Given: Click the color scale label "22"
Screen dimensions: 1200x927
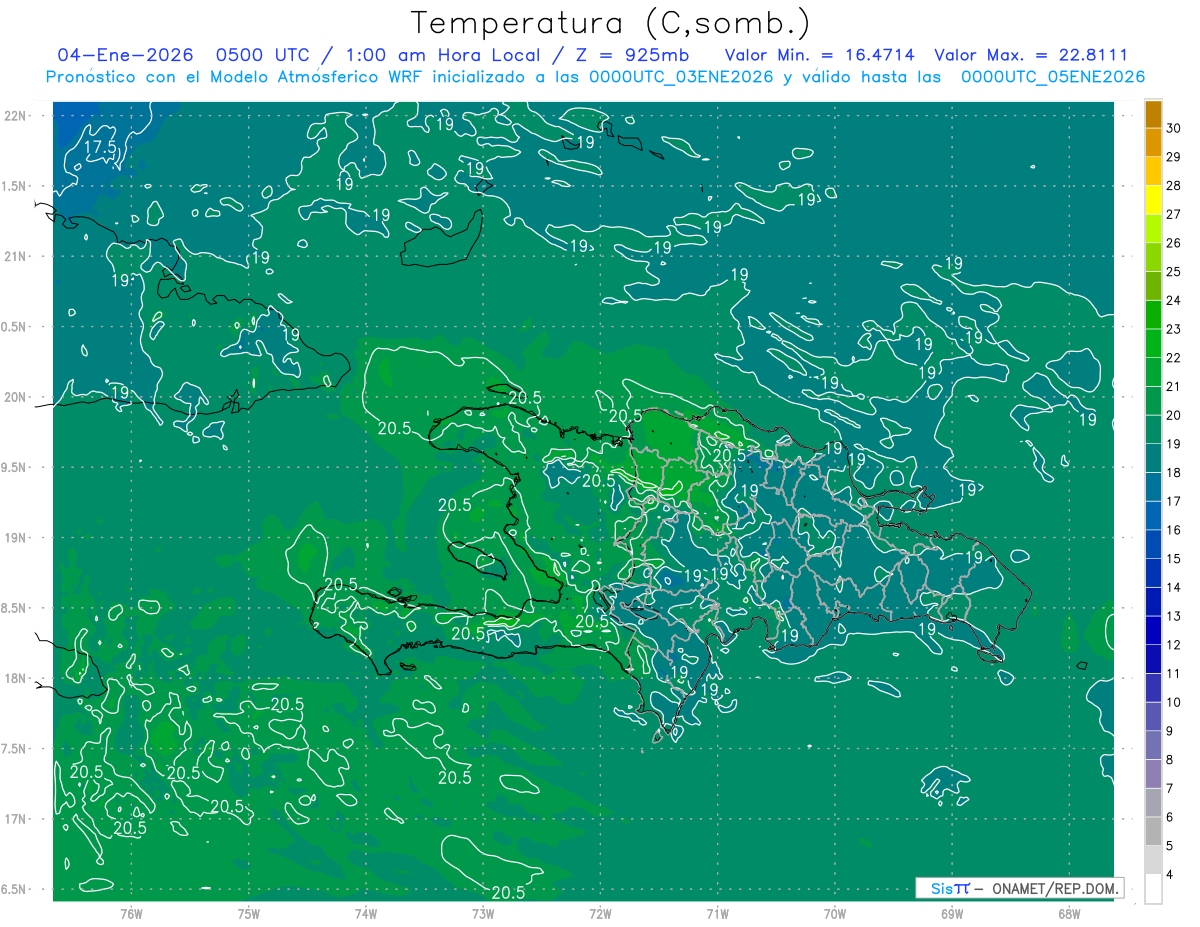Looking at the screenshot, I should (1175, 358).
